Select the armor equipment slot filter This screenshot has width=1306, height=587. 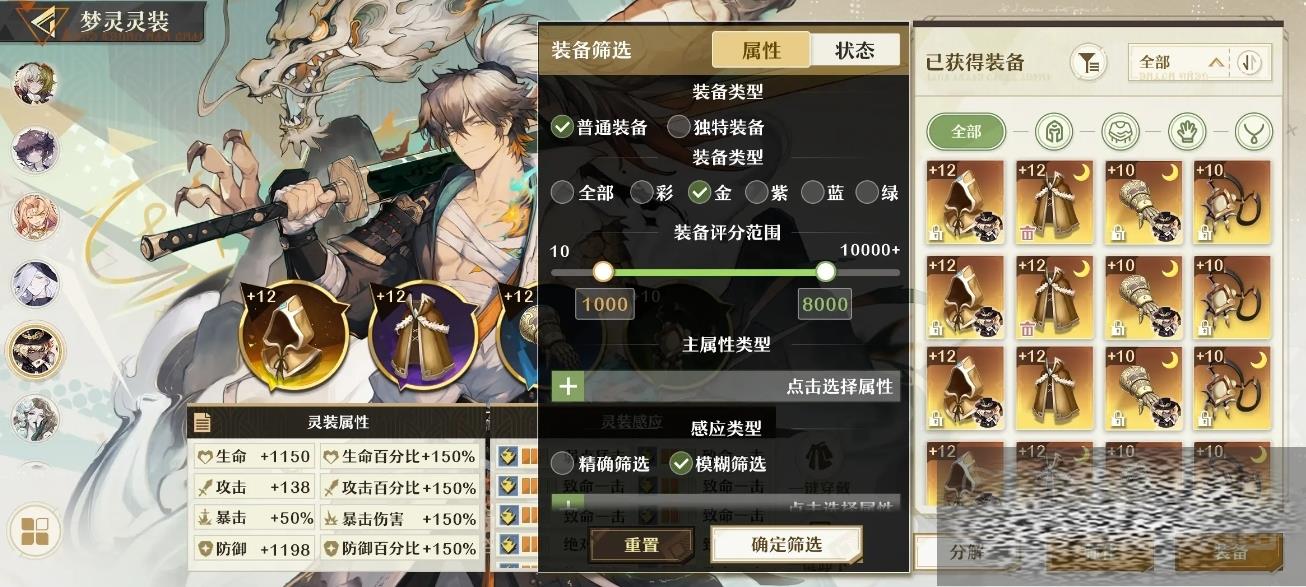point(1120,131)
